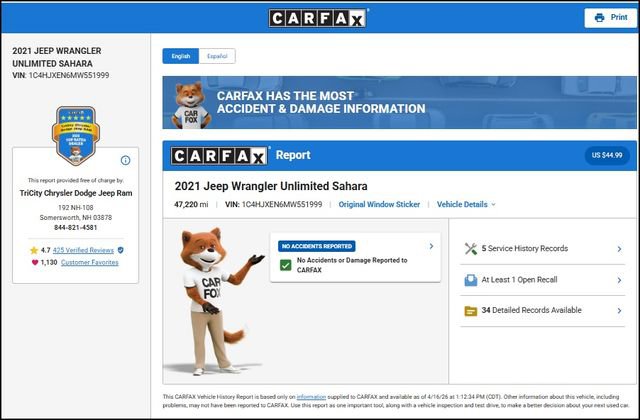
Task: Click the green checkmark accident icon
Action: (286, 265)
